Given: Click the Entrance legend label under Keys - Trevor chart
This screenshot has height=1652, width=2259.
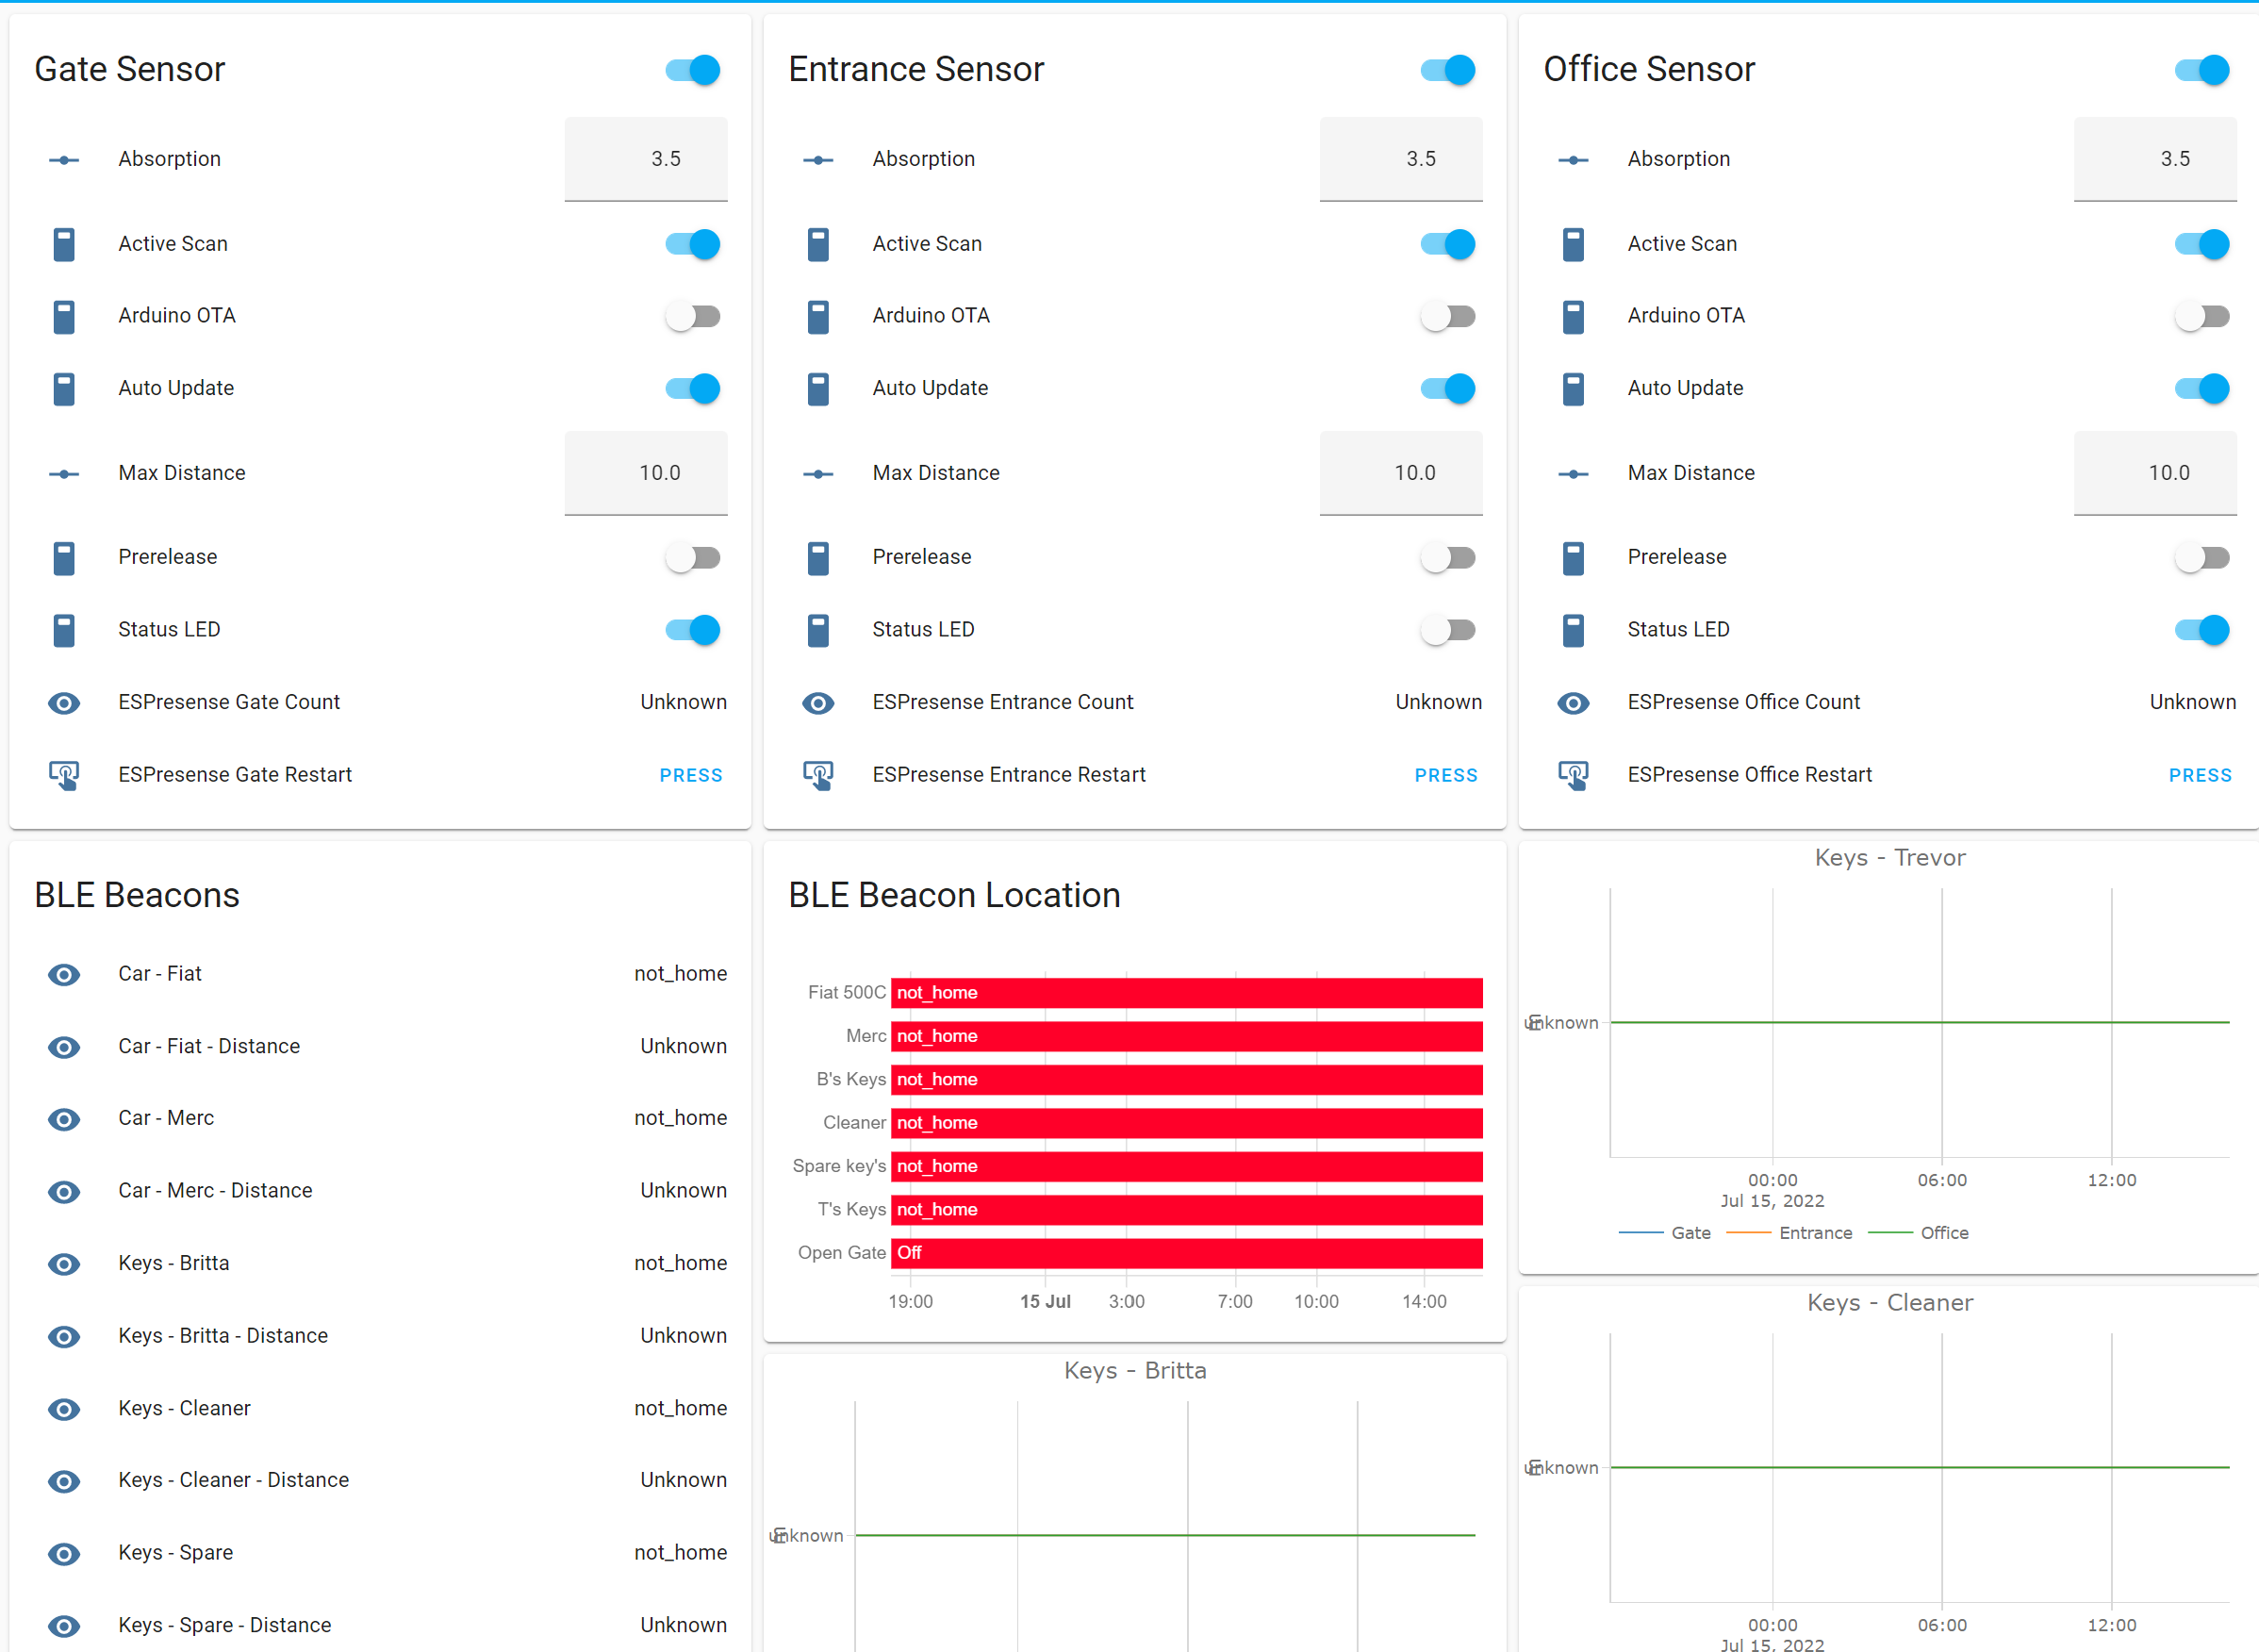Looking at the screenshot, I should [x=1815, y=1233].
